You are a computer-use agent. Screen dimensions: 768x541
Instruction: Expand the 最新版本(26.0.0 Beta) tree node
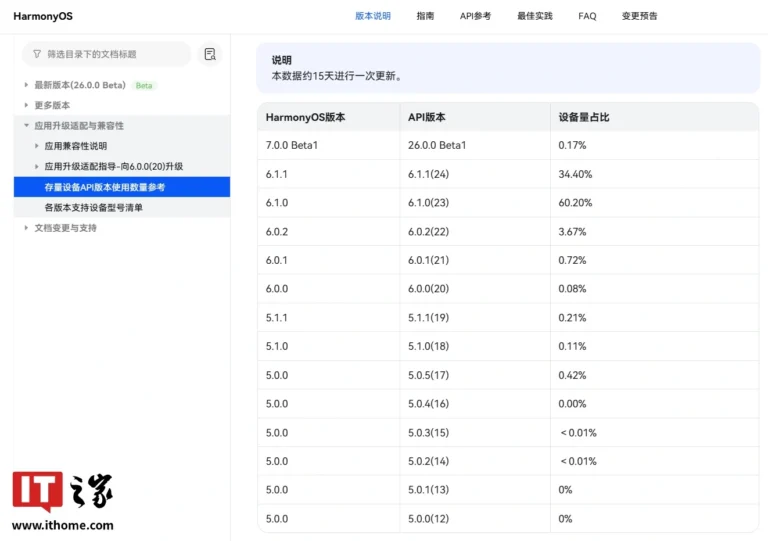click(x=26, y=85)
